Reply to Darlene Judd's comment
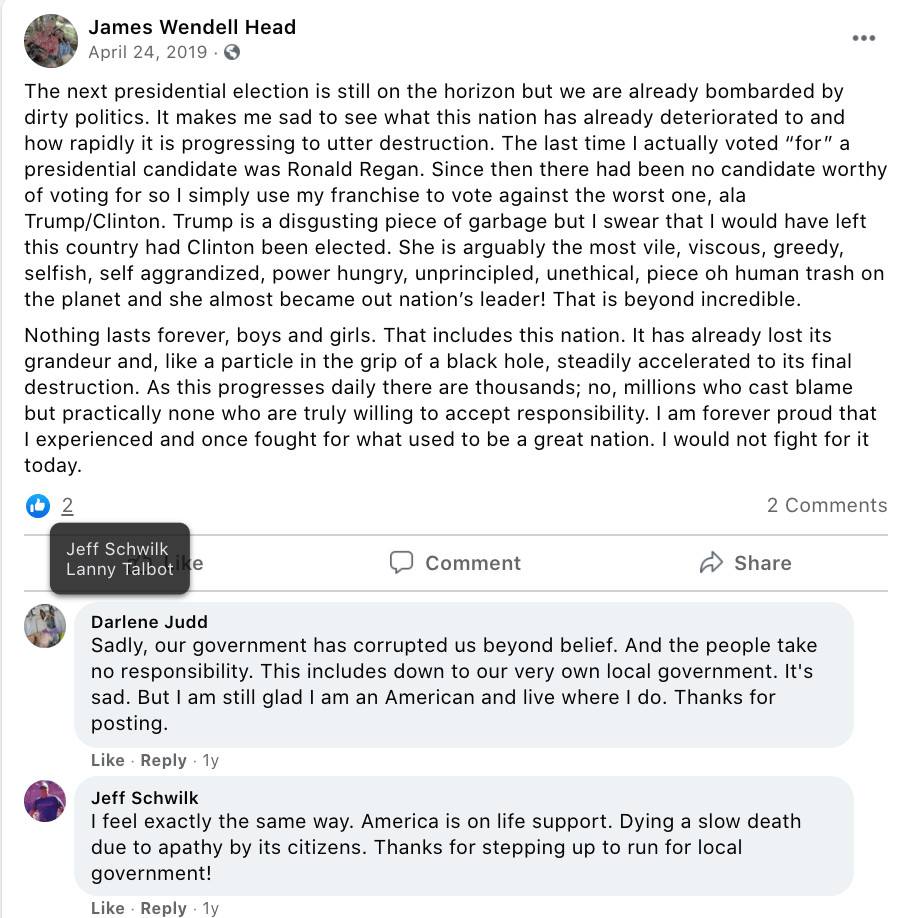904x918 pixels. [x=163, y=760]
